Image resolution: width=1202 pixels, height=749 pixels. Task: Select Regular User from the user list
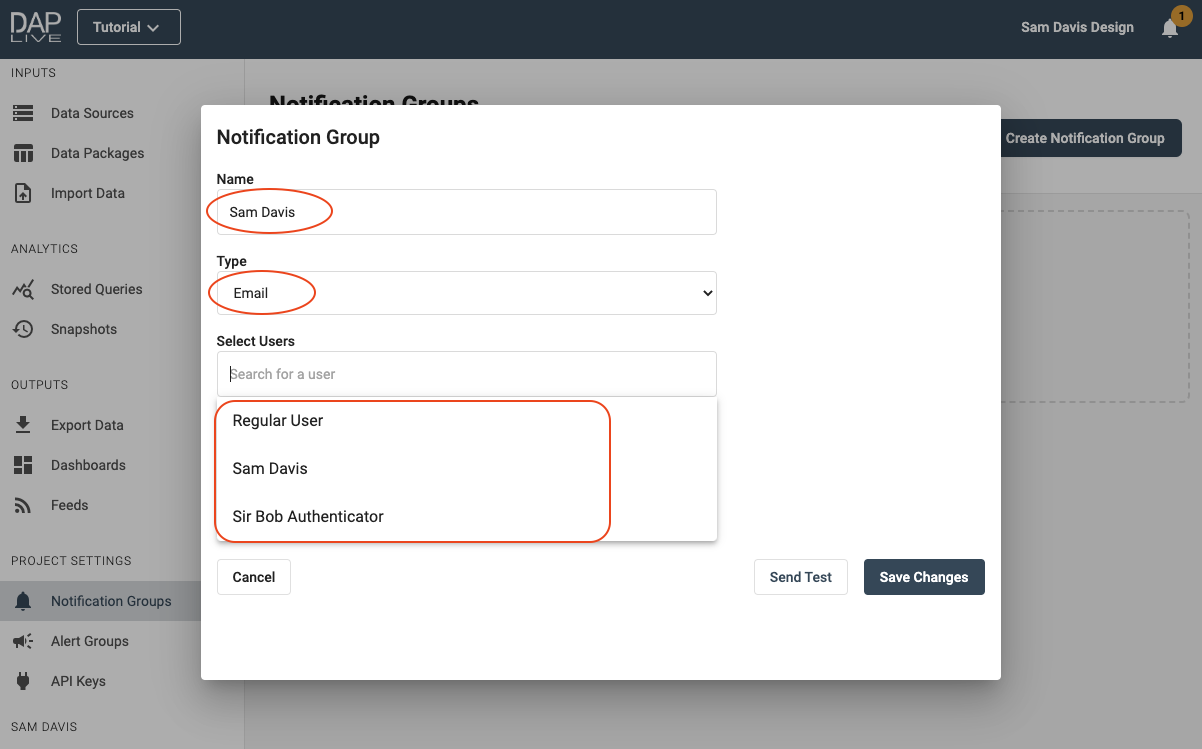278,421
